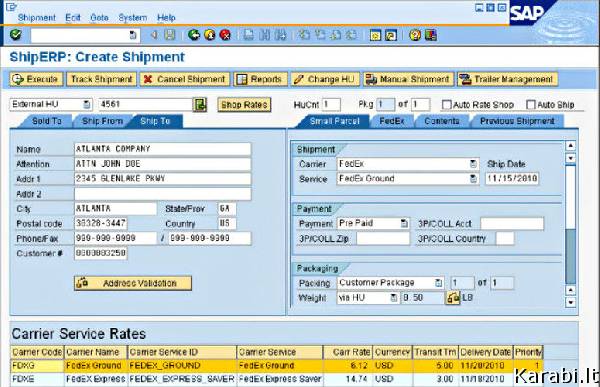The width and height of the screenshot is (600, 387).
Task: Click the Last Page icon
Action: point(351,35)
